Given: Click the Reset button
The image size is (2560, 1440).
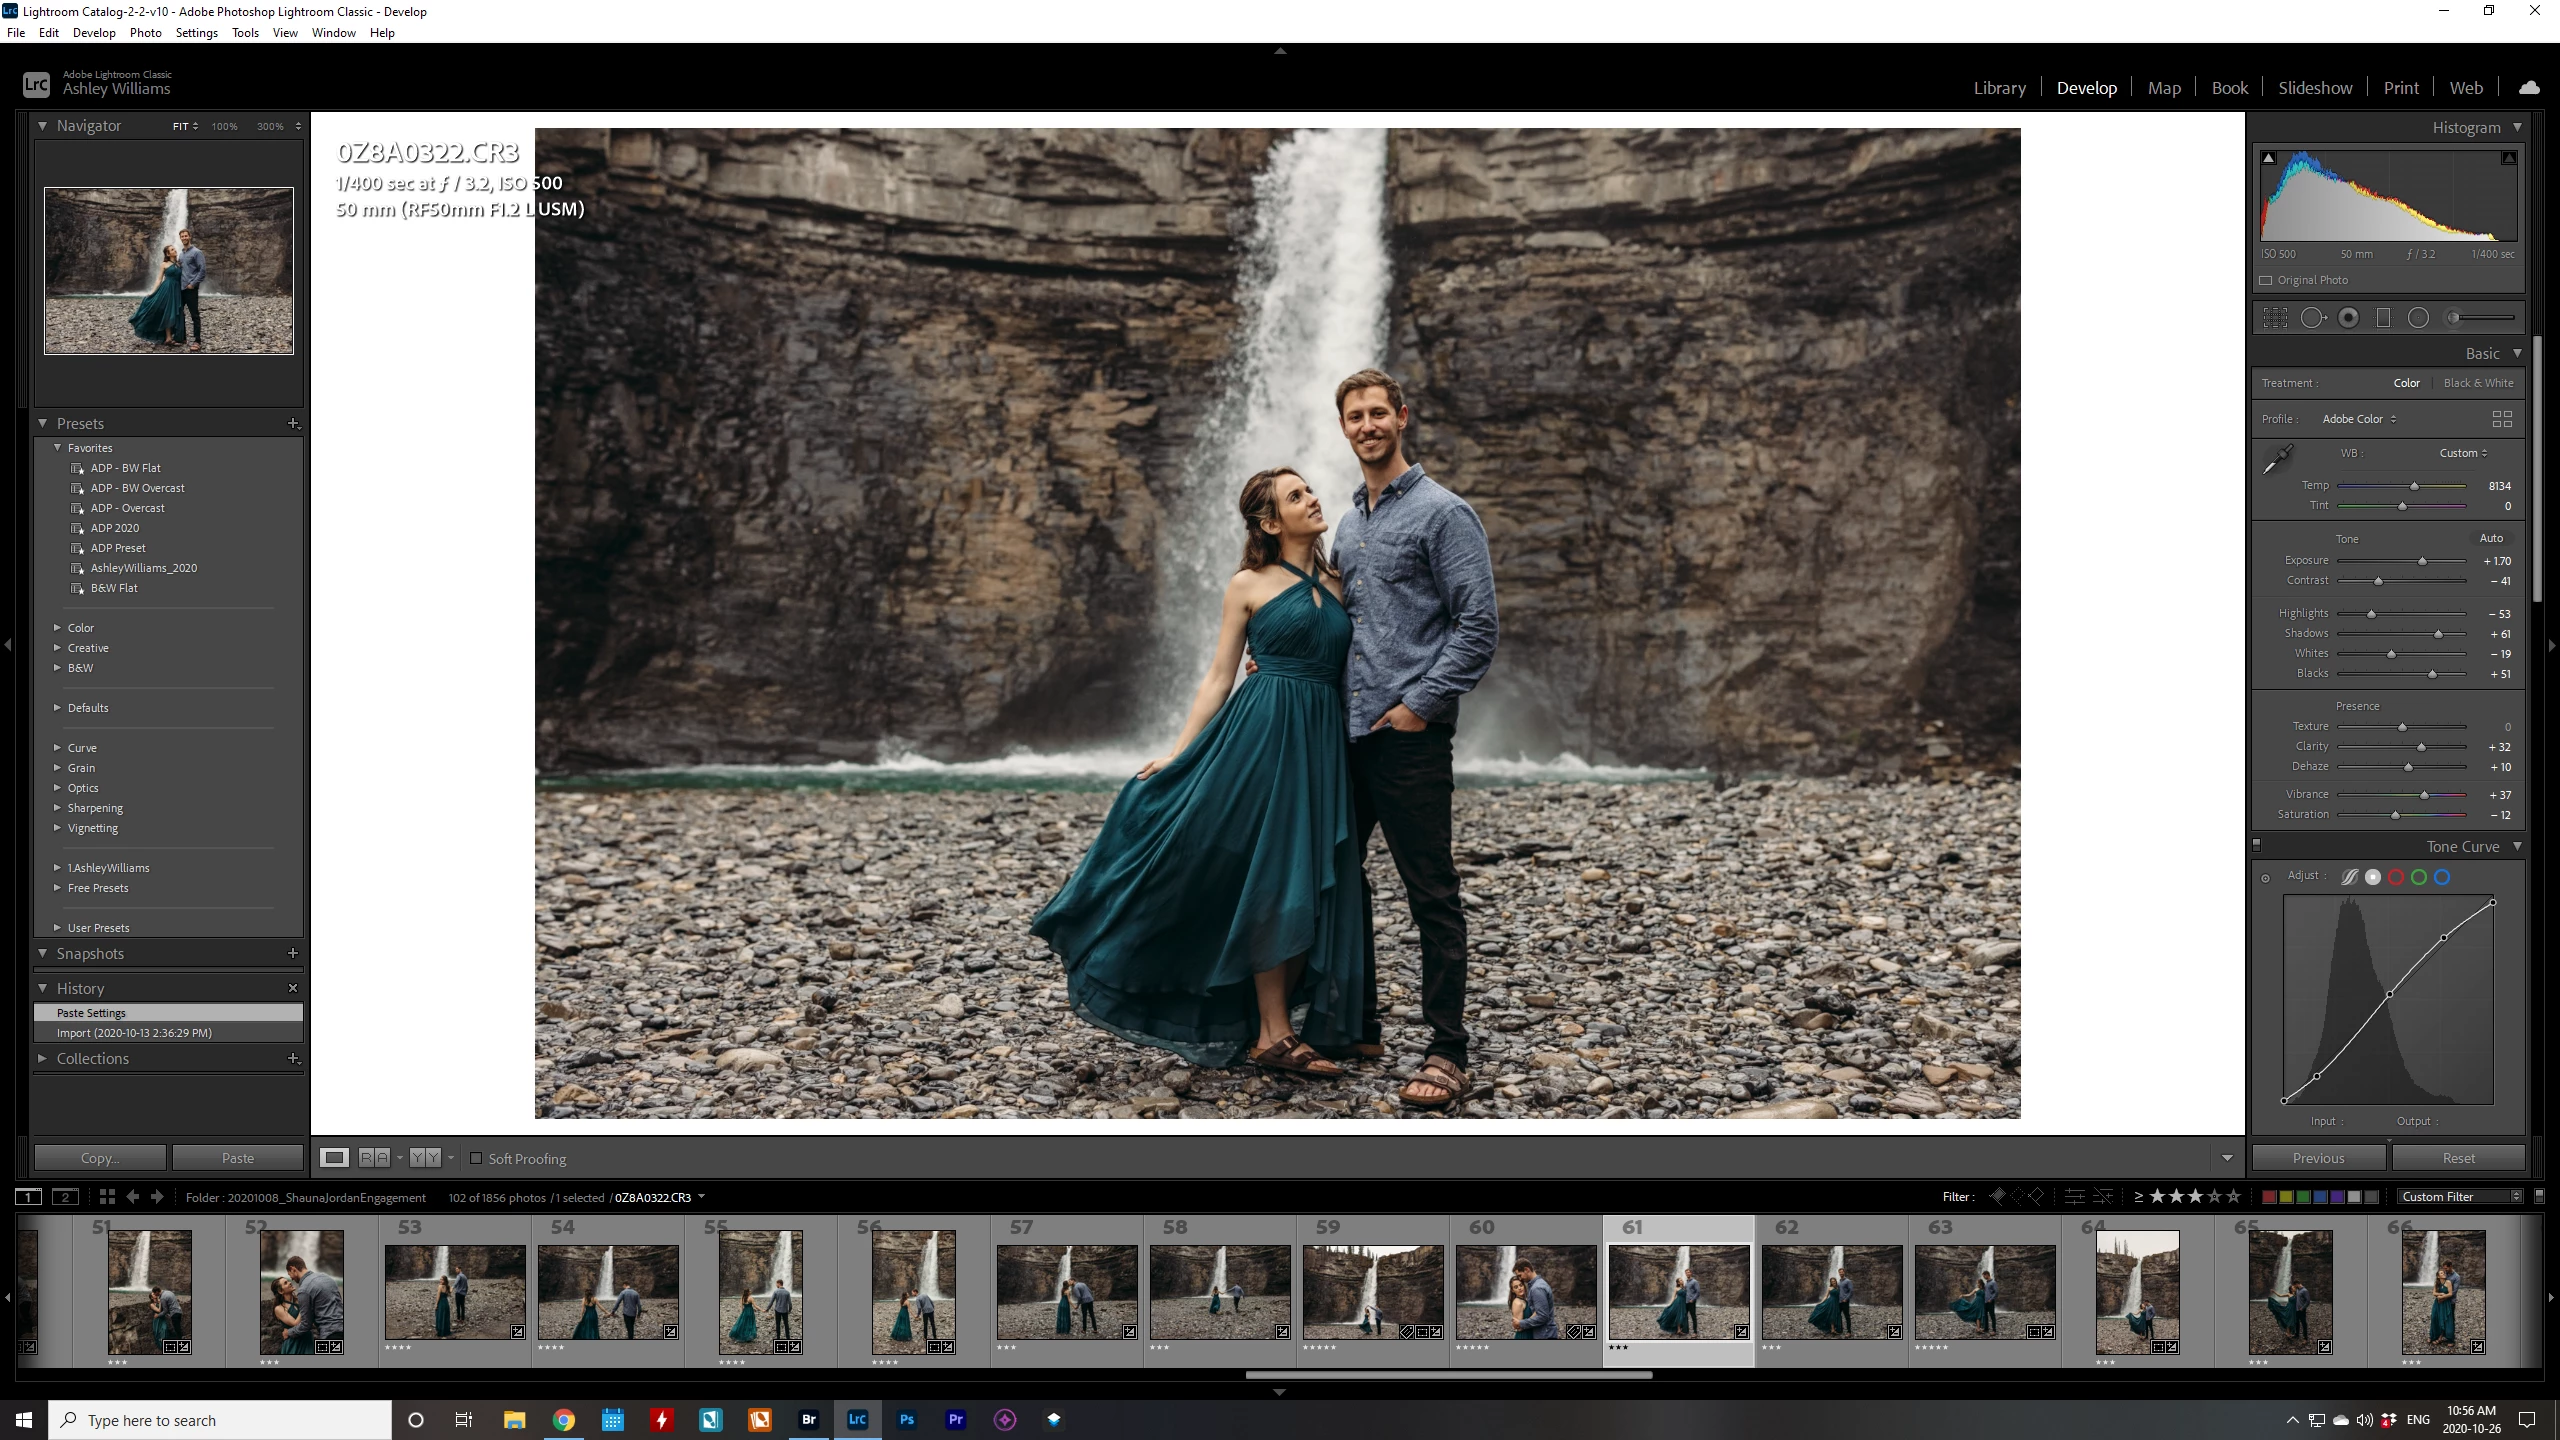Looking at the screenshot, I should tap(2458, 1158).
